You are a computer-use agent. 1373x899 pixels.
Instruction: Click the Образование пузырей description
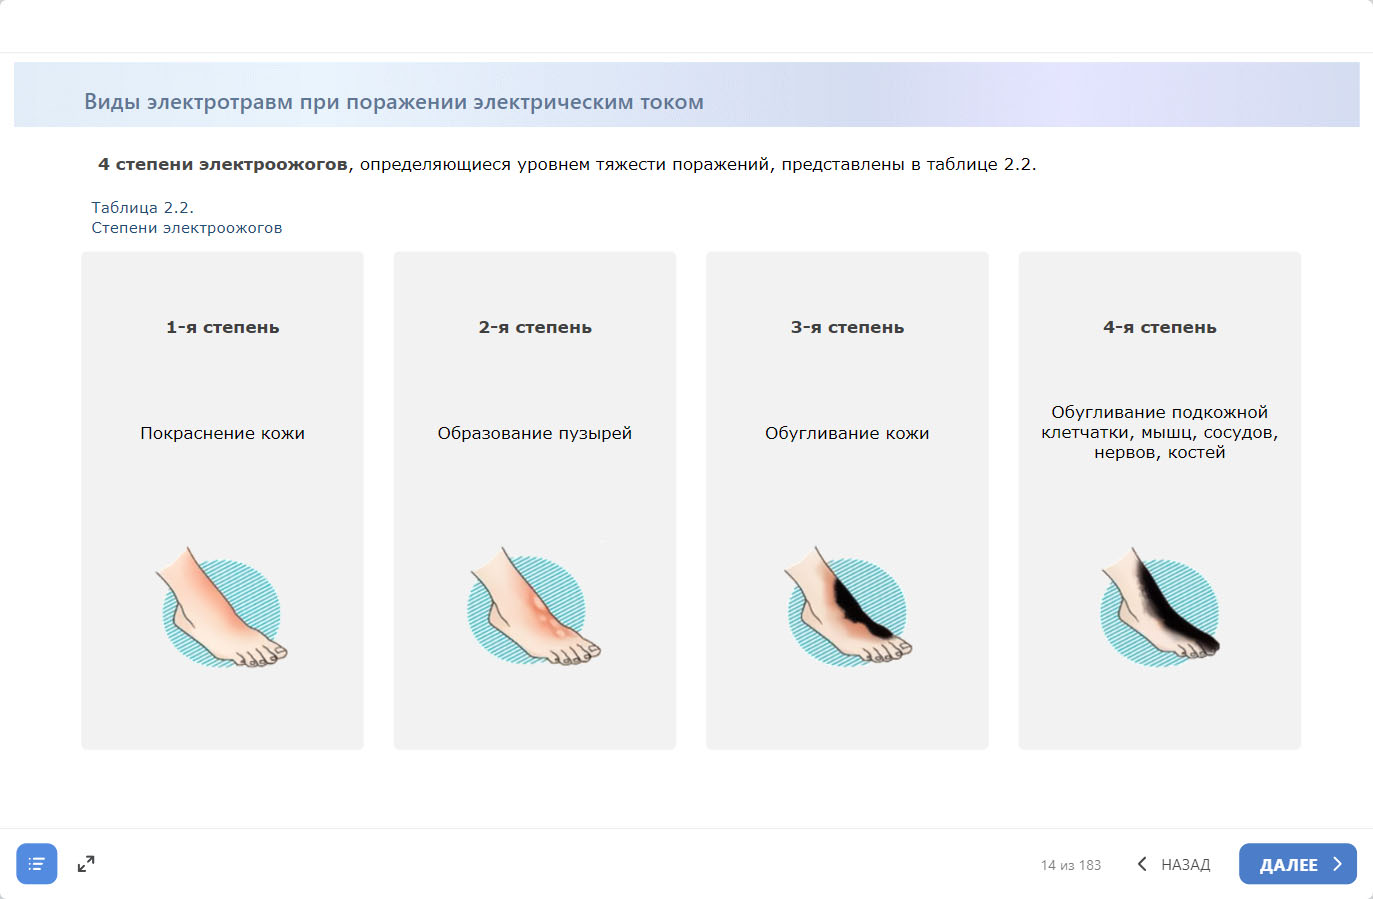point(535,433)
